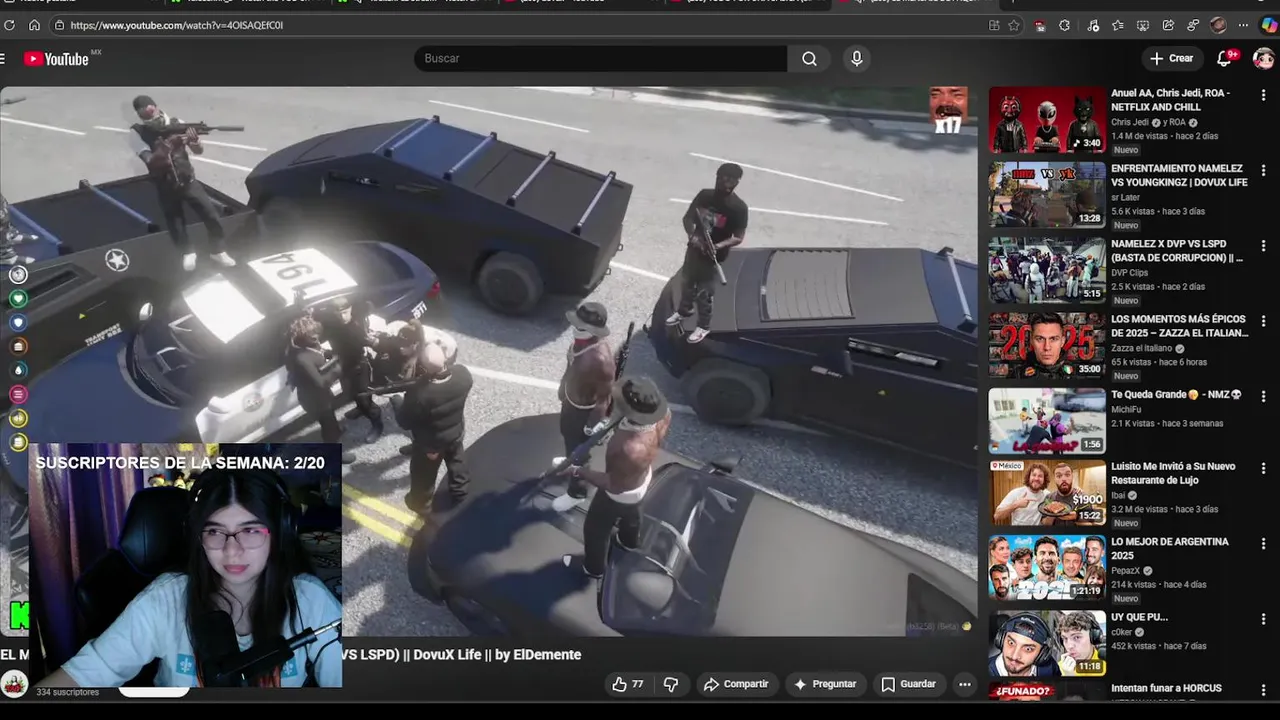The height and width of the screenshot is (720, 1280).
Task: Open the screenshot tool icon in browser toolbar
Action: [1142, 25]
